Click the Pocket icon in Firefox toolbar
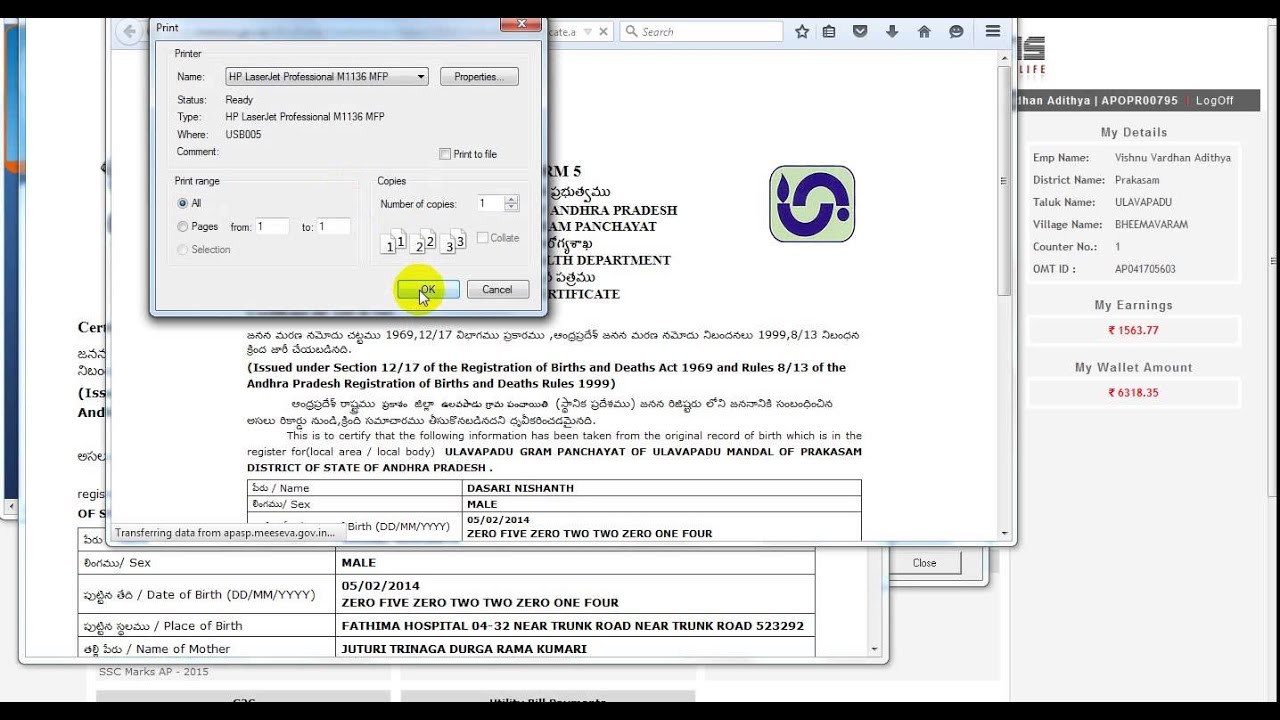Screen dimensions: 1280x720 (x=860, y=32)
